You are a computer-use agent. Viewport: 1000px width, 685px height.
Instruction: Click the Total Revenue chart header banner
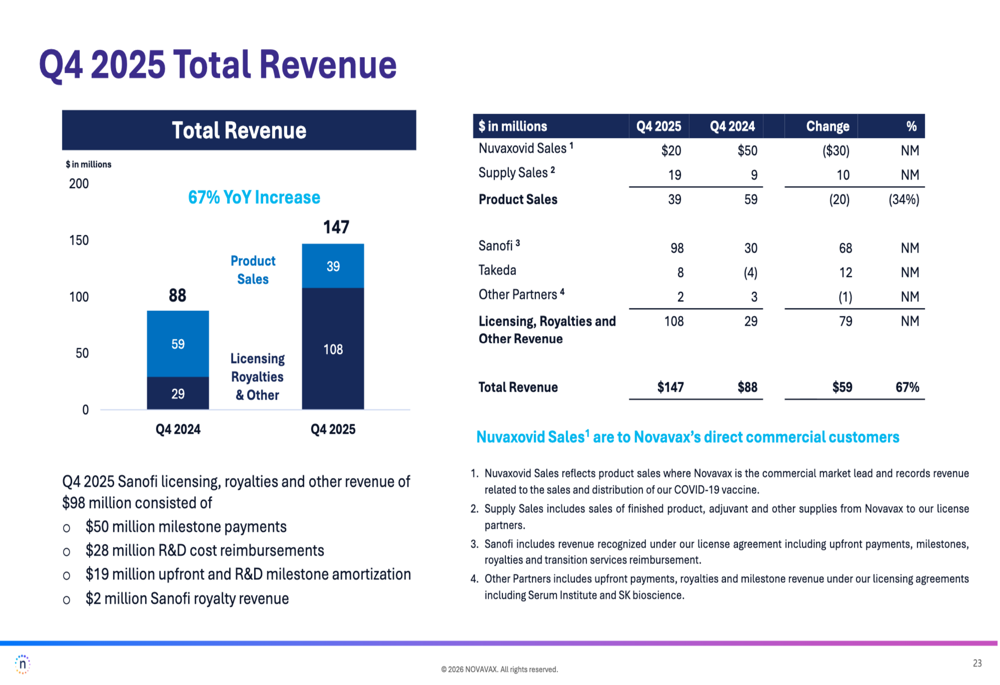[x=239, y=131]
